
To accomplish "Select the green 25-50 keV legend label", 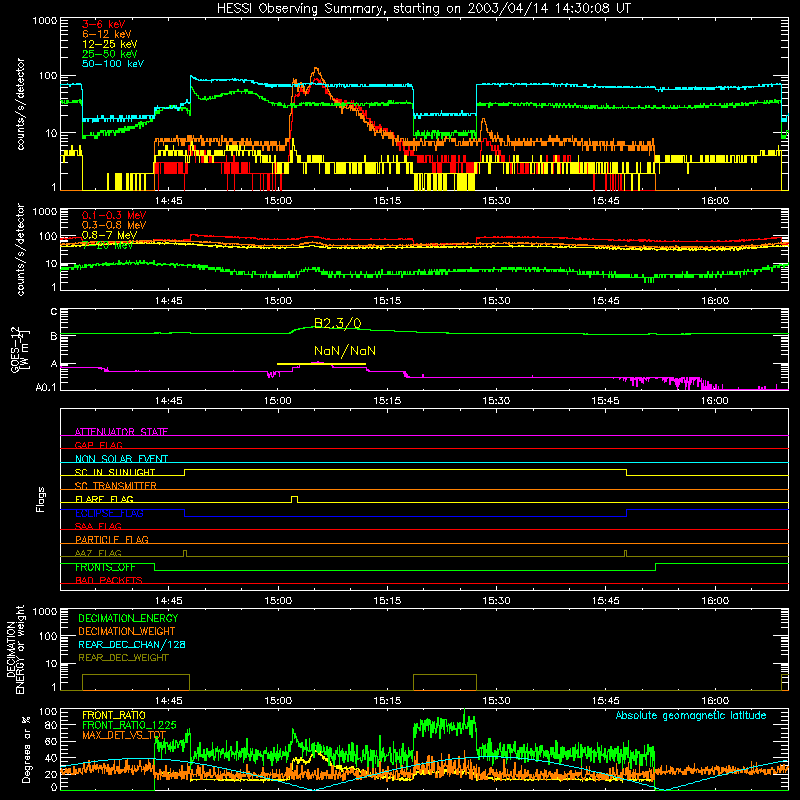I will click(x=110, y=54).
